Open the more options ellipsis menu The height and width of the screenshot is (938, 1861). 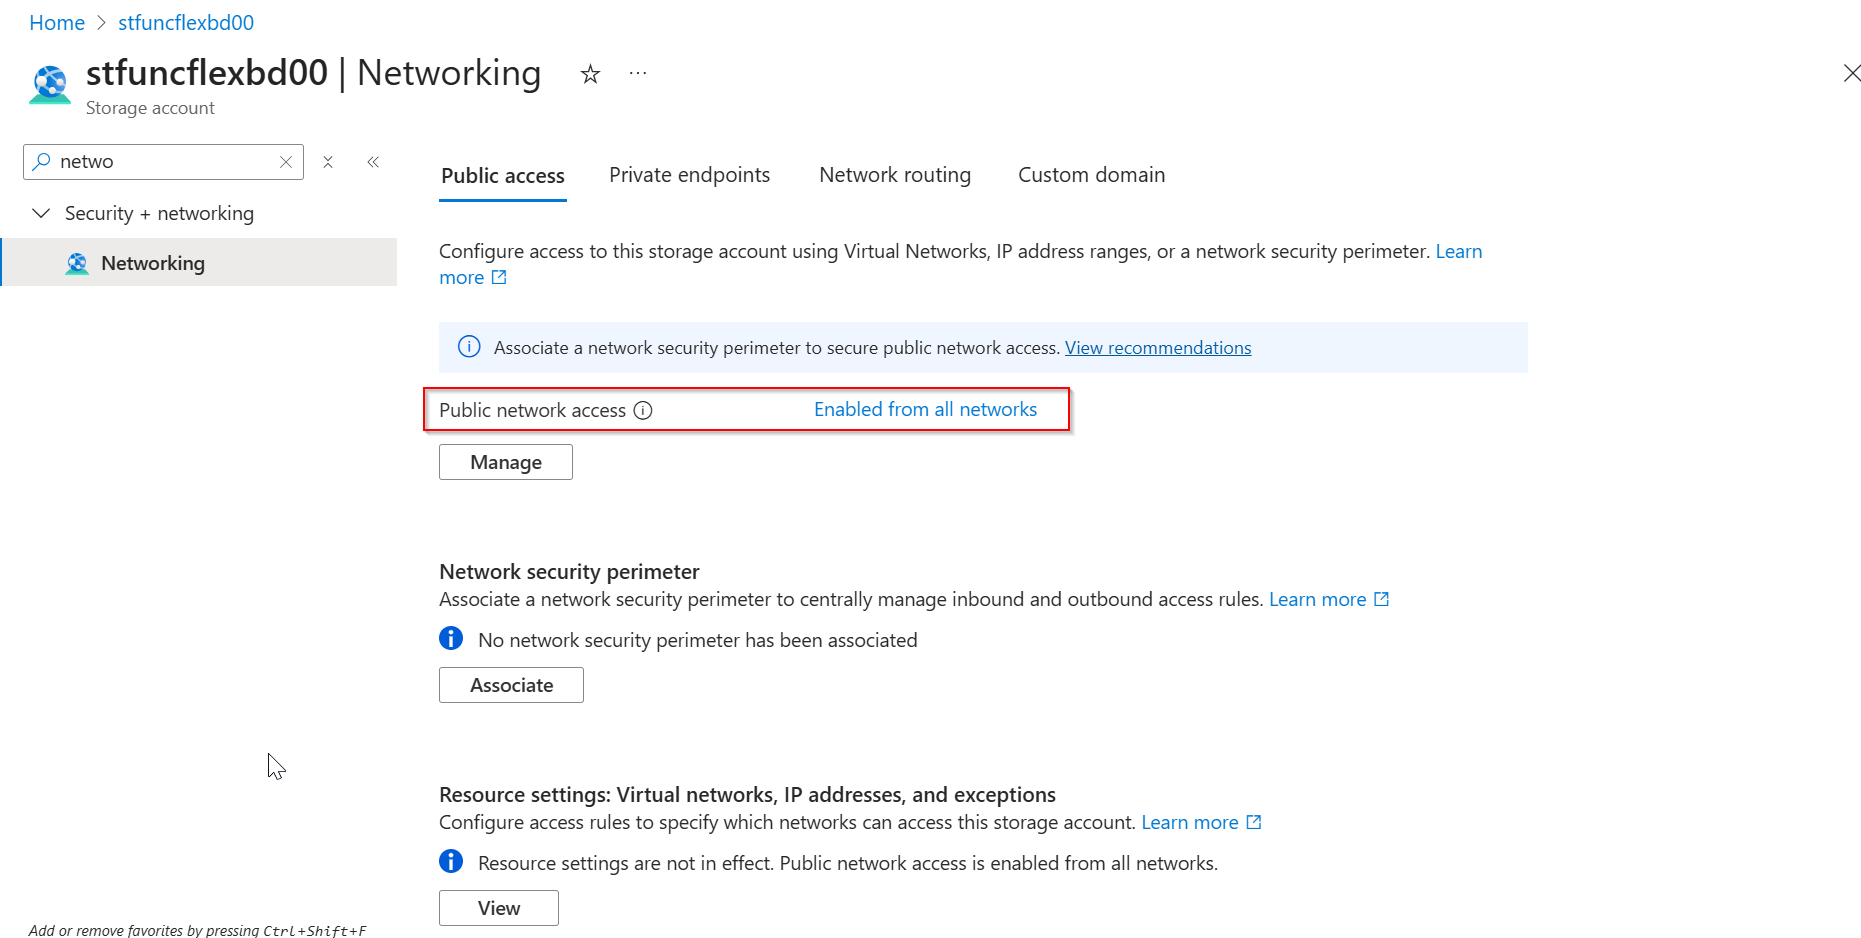click(638, 73)
